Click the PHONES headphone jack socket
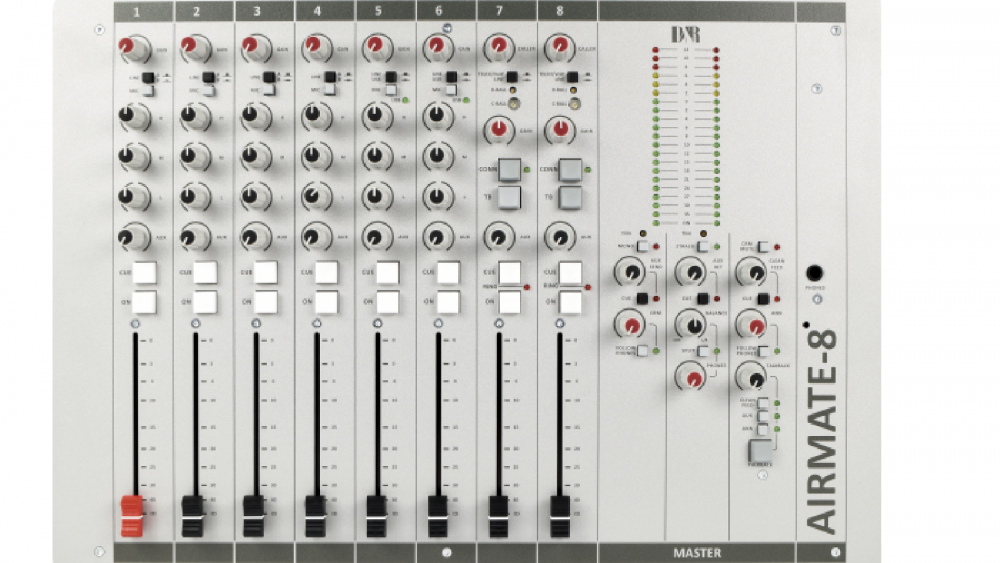Viewport: 1000px width, 563px height. point(814,273)
